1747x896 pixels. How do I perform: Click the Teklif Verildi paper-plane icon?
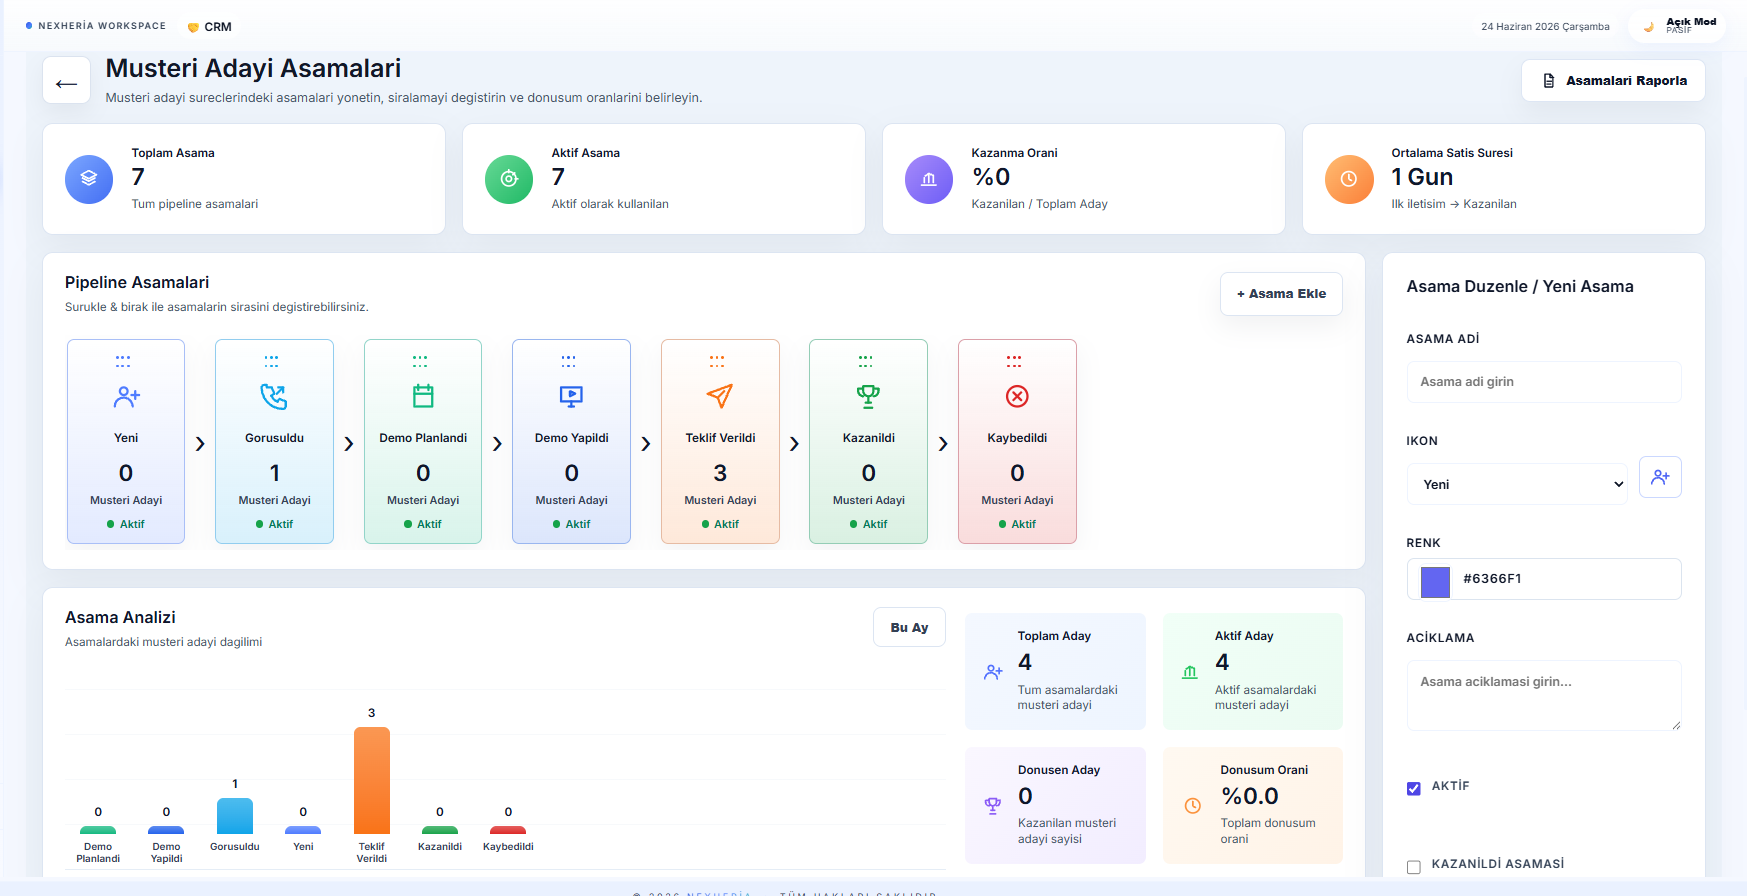(720, 397)
